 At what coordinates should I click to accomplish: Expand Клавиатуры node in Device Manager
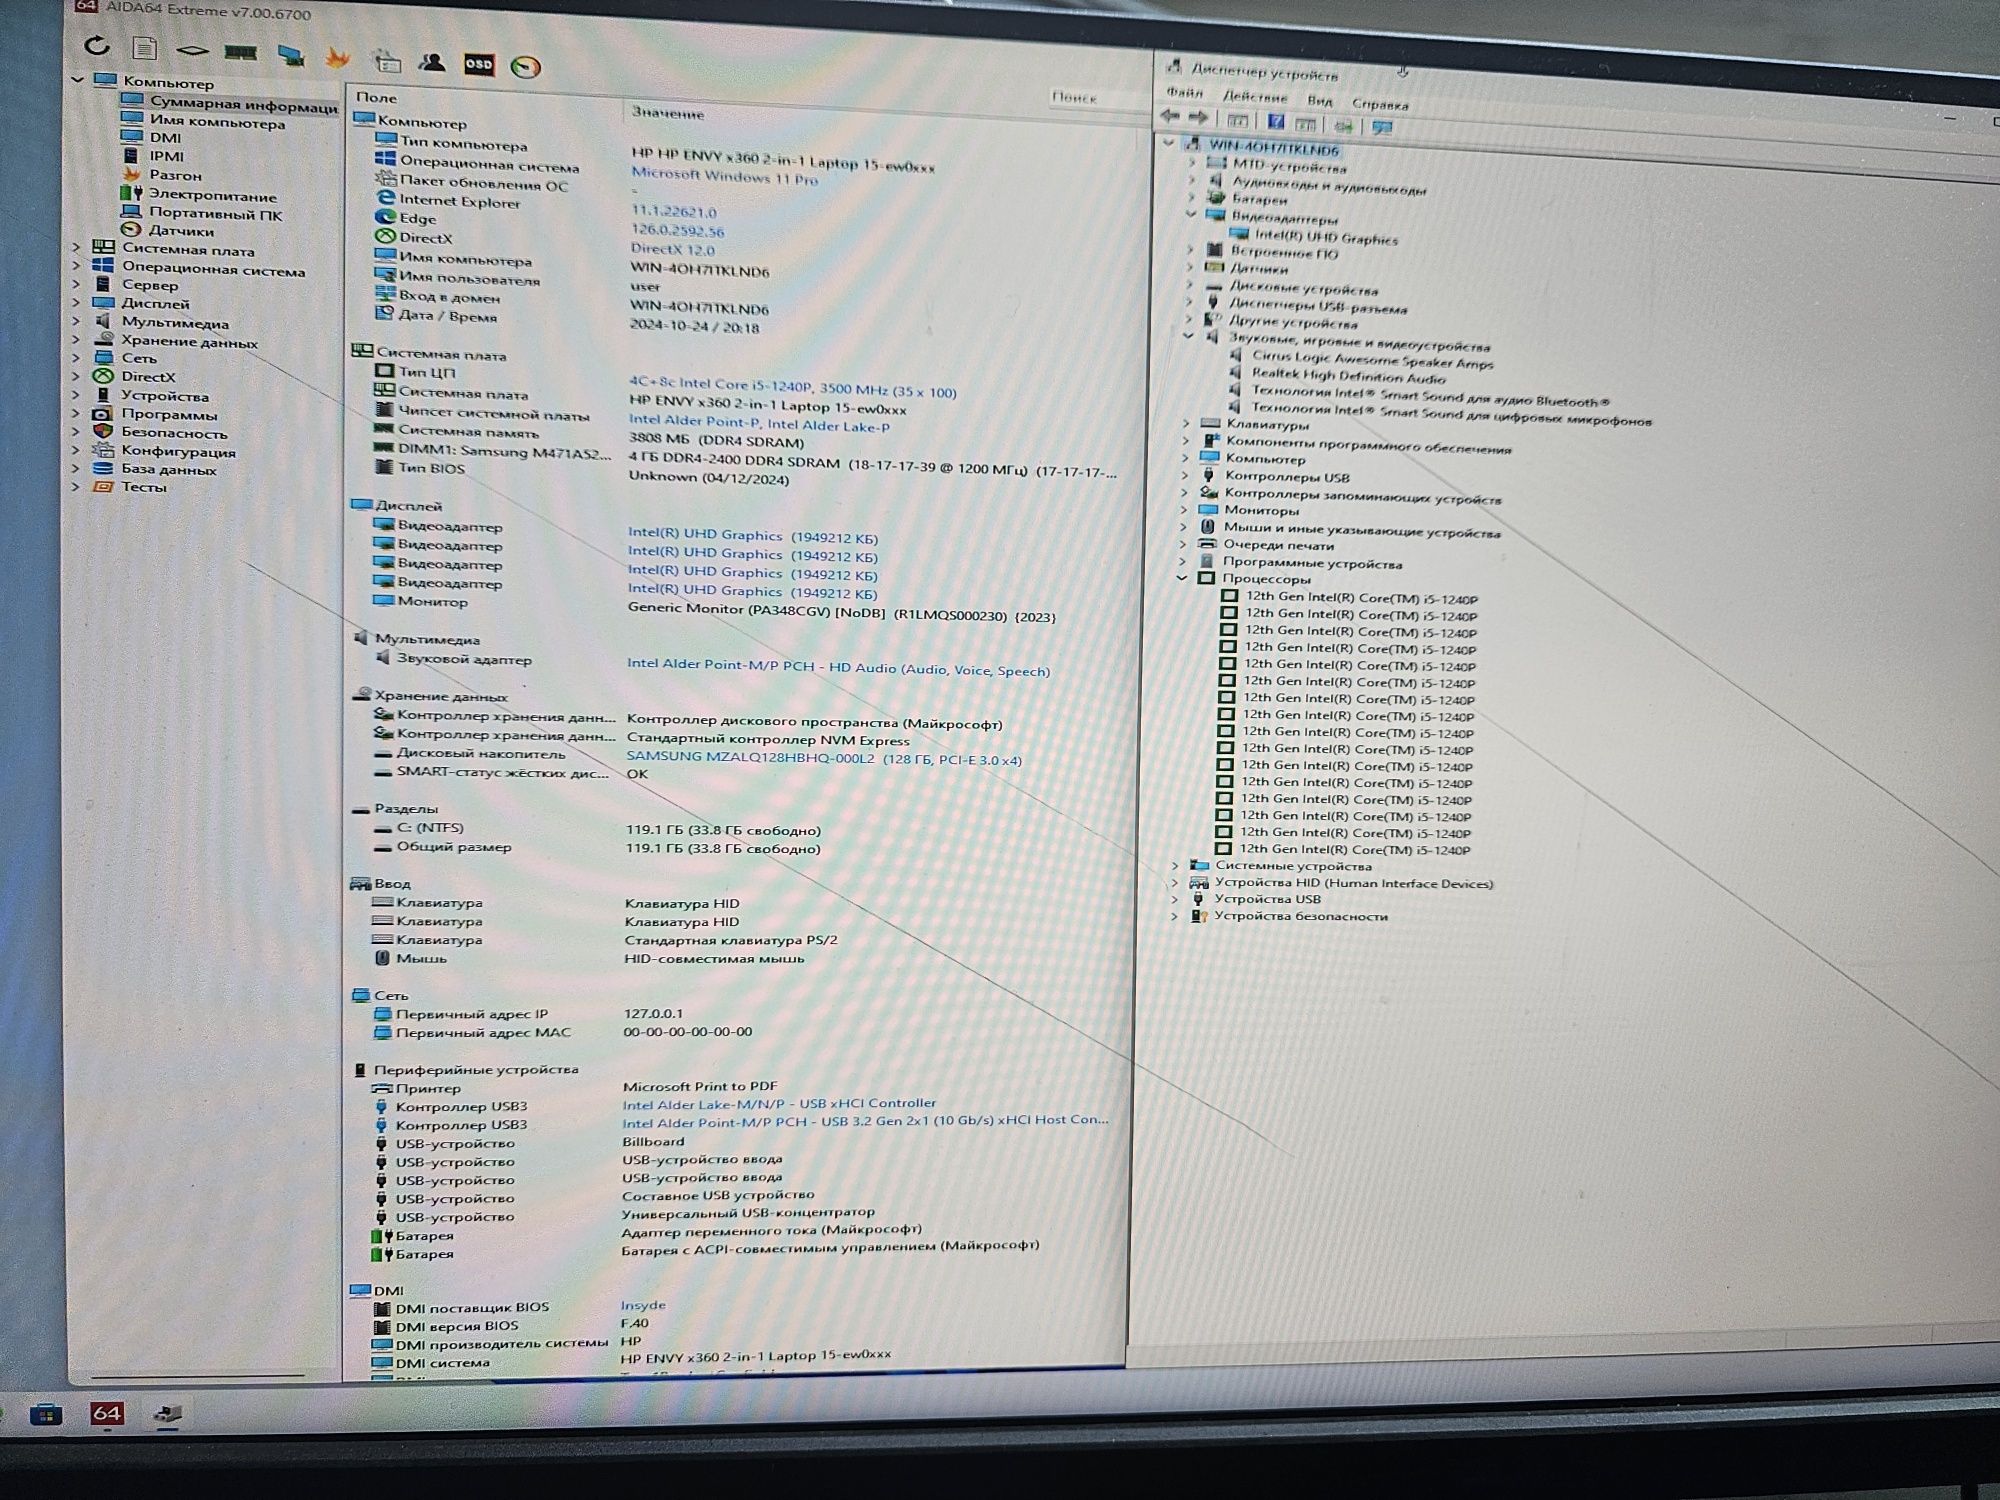click(x=1186, y=423)
